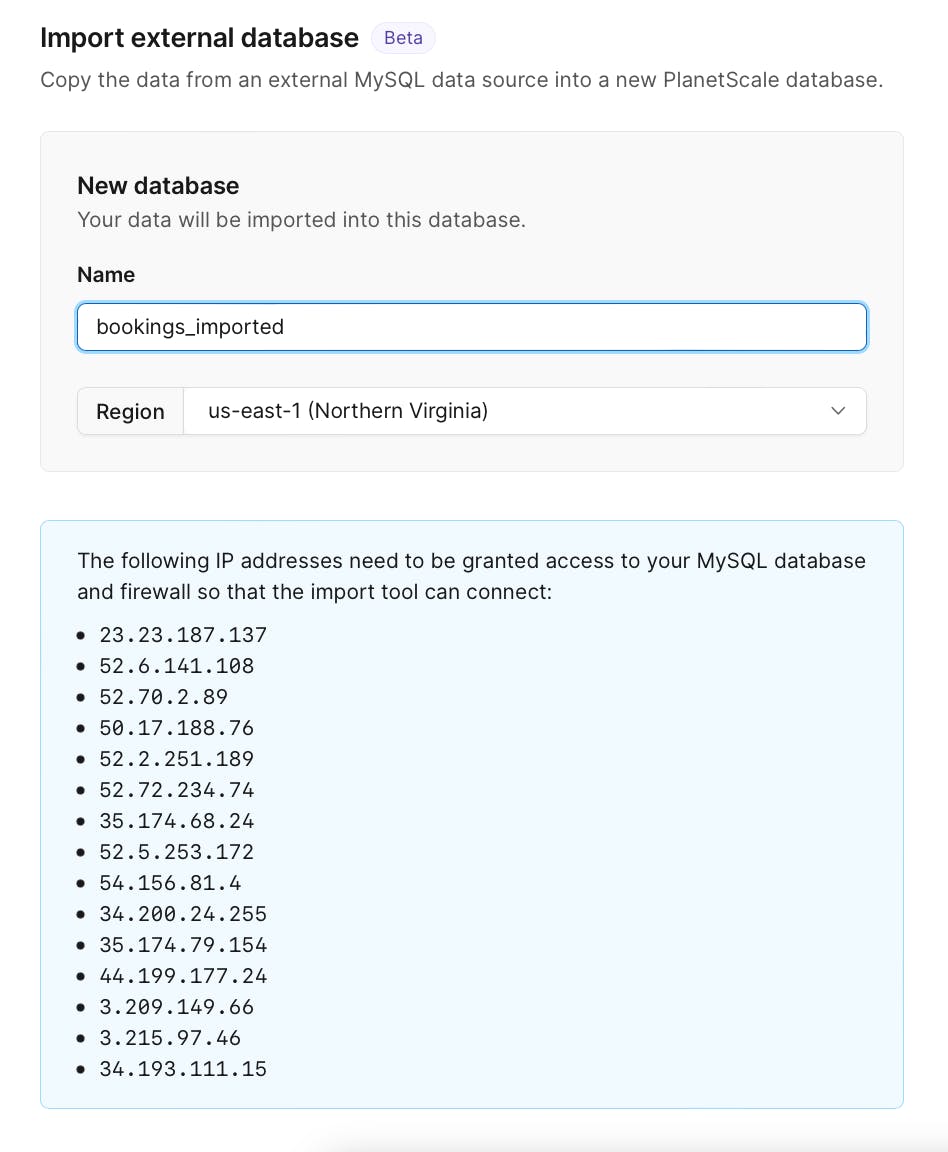Click the Name label above the input
The image size is (948, 1152).
106,275
